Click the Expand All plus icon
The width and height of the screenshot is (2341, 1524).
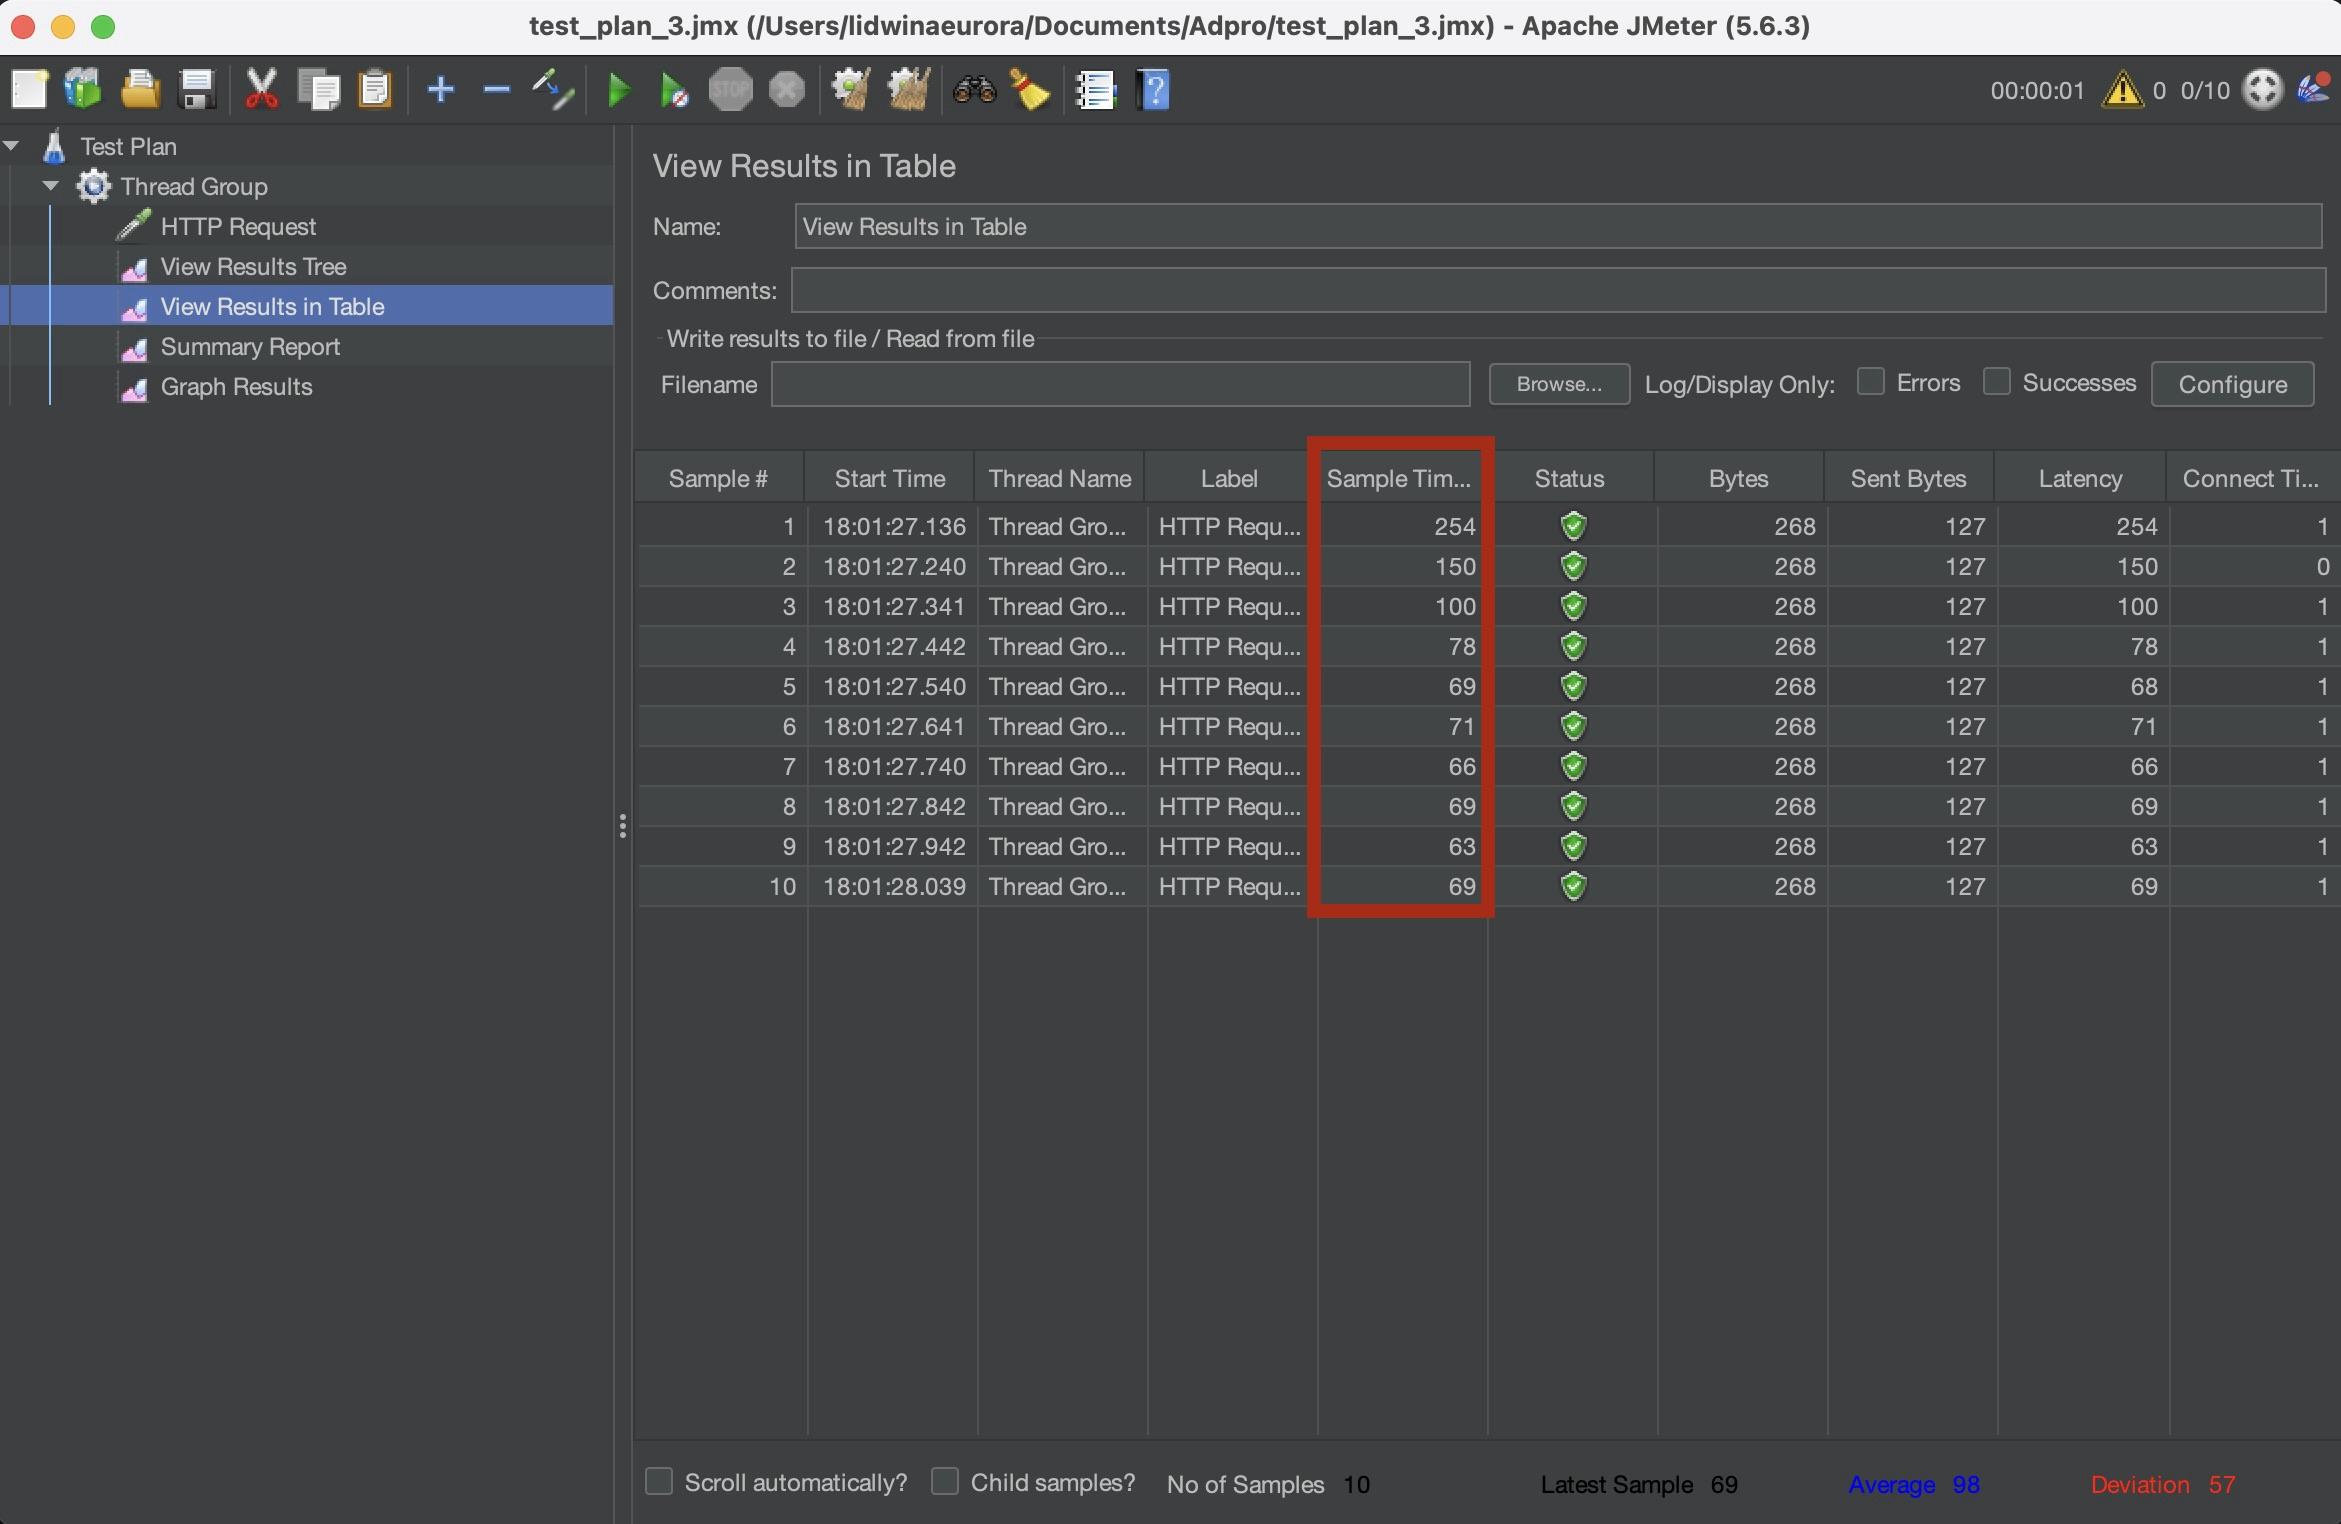440,91
